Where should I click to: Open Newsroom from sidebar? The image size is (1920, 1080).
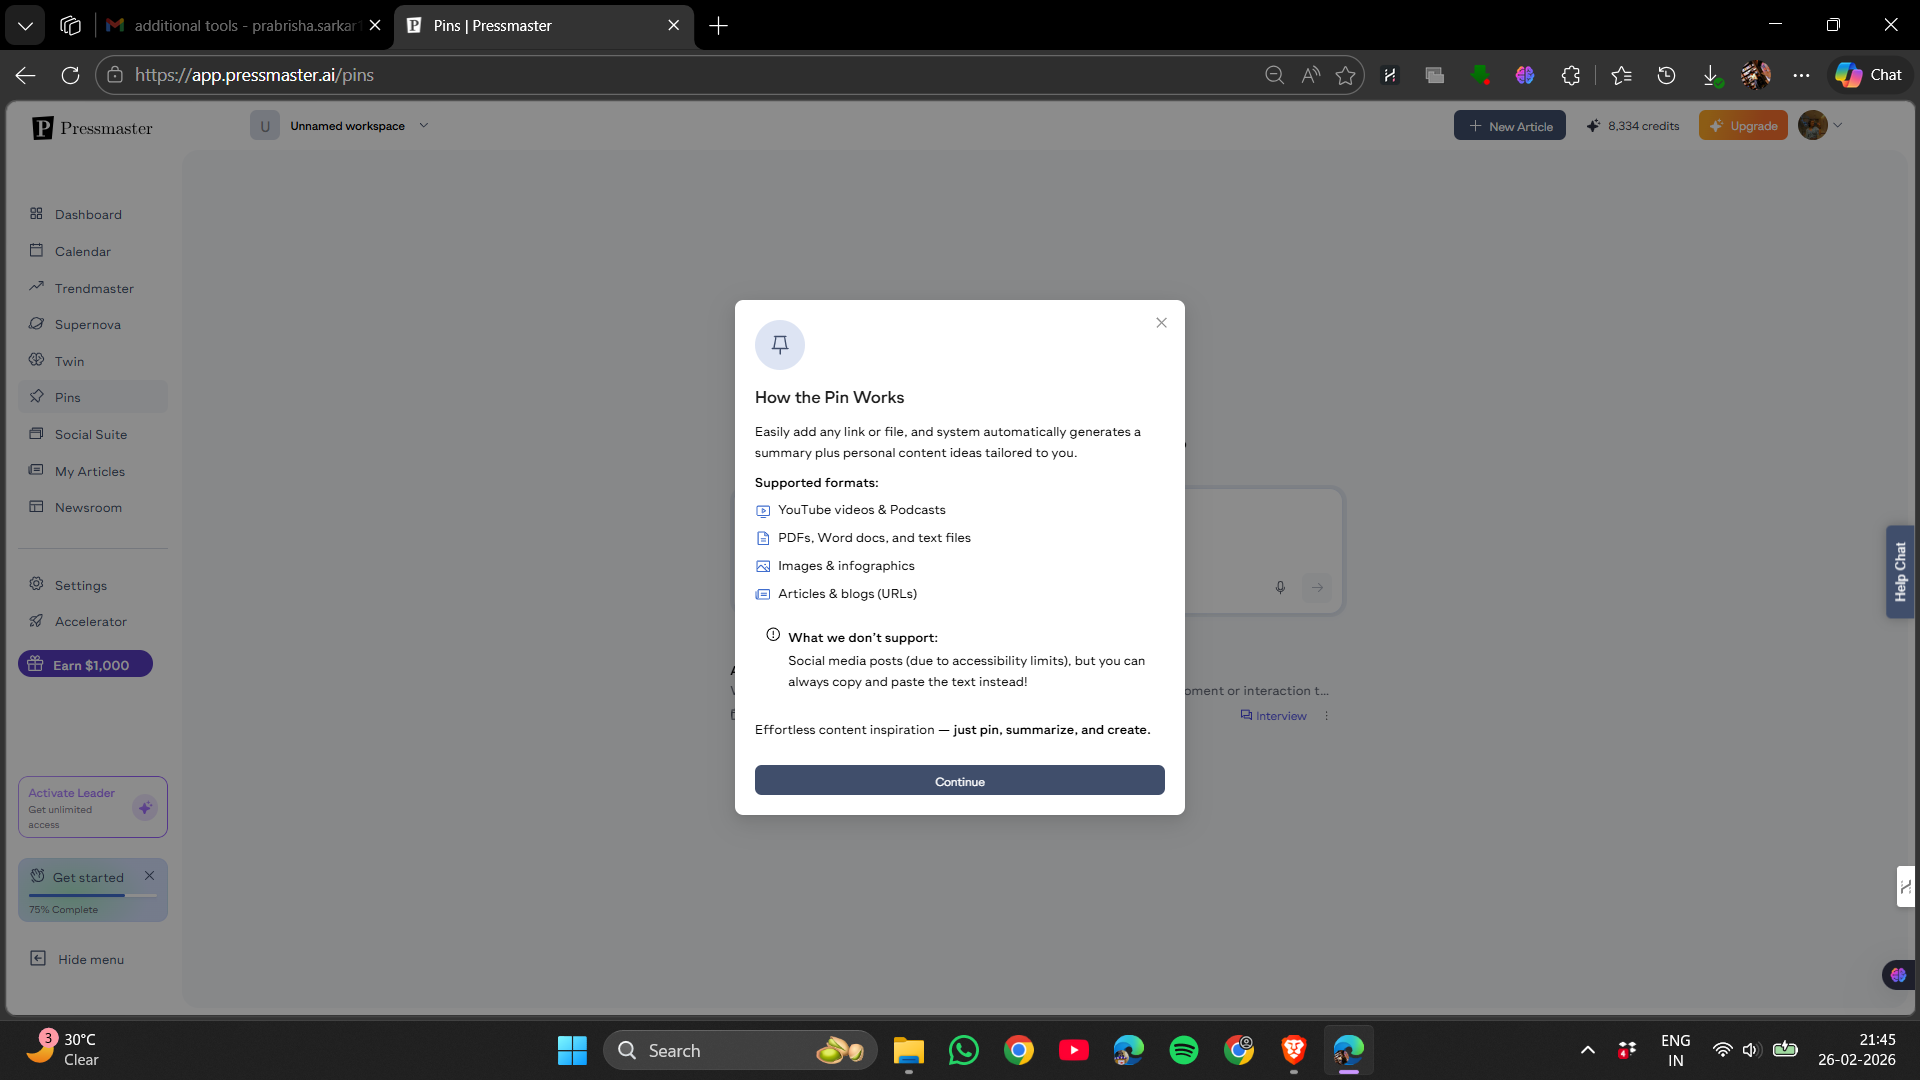click(88, 508)
